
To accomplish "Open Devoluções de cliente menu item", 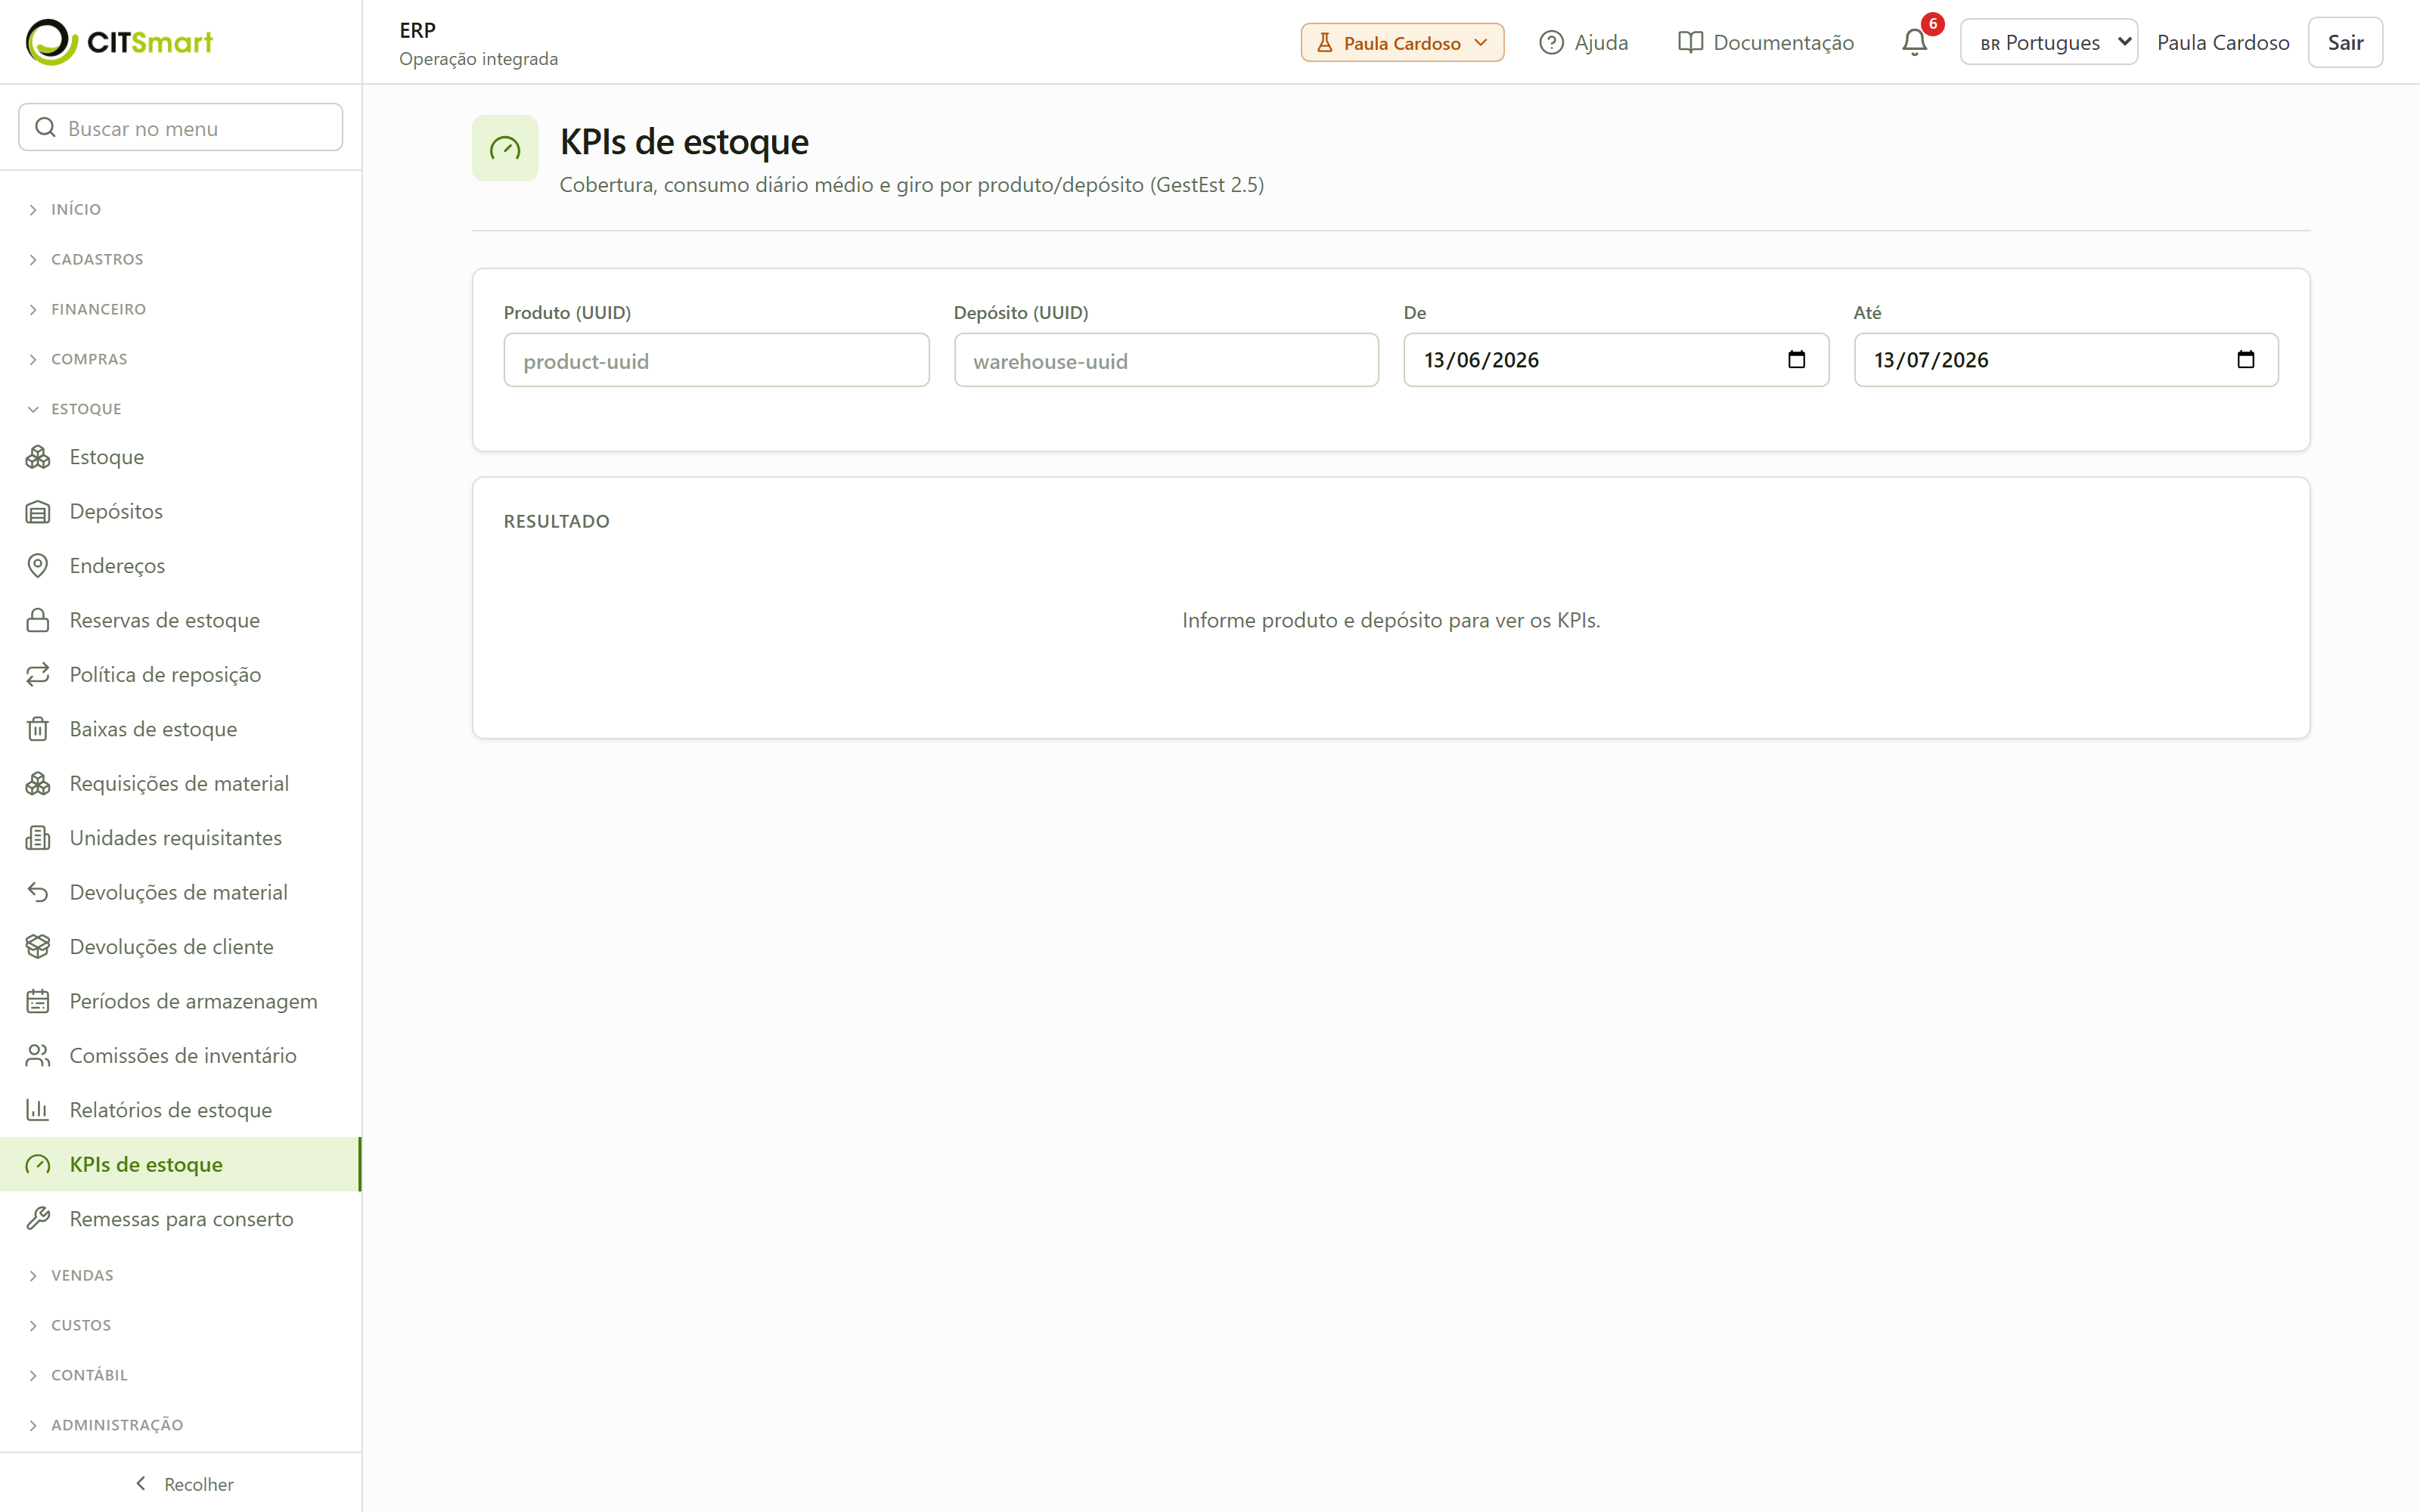I will tap(180, 947).
